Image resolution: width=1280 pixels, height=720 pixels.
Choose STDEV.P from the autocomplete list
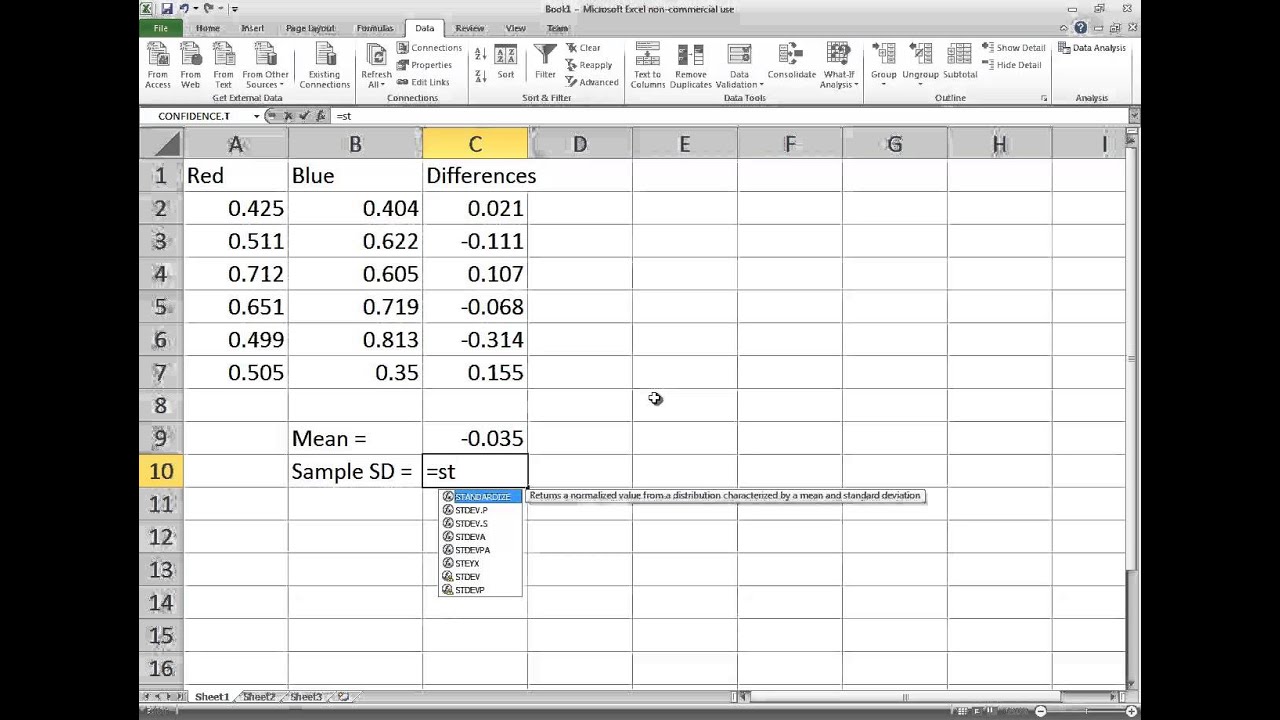480,510
